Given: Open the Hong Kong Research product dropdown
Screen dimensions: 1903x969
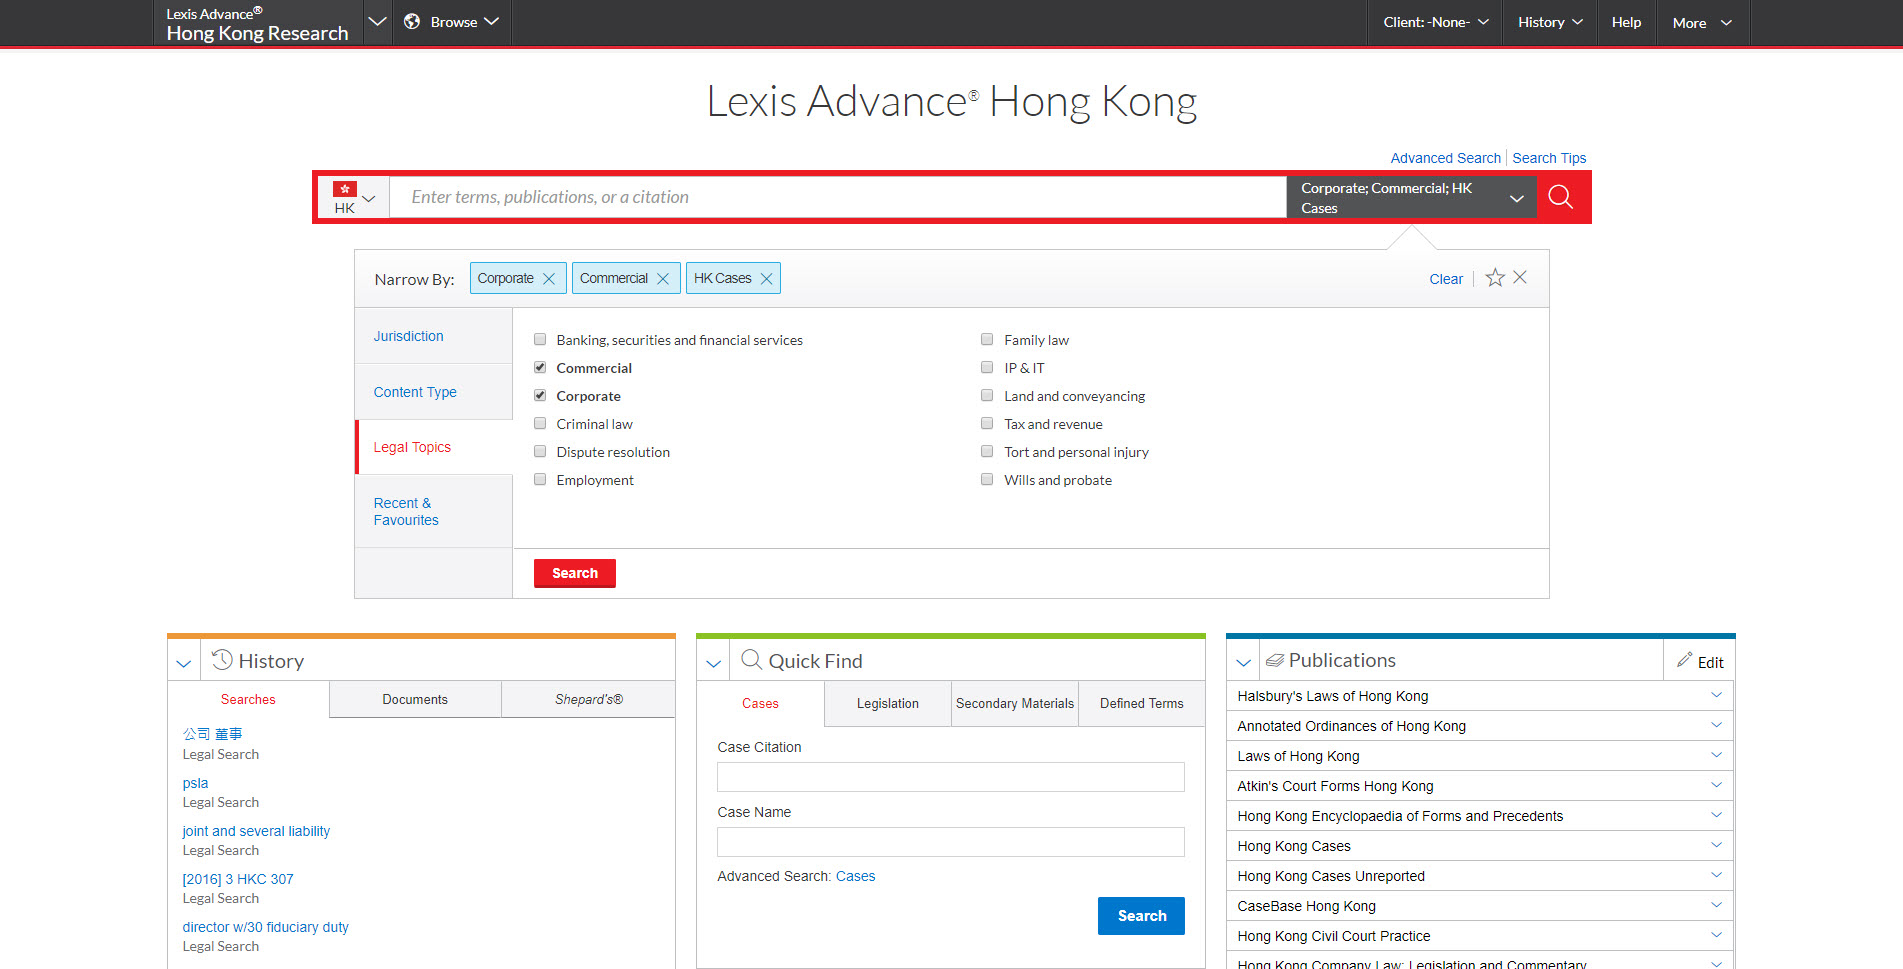Looking at the screenshot, I should 377,22.
